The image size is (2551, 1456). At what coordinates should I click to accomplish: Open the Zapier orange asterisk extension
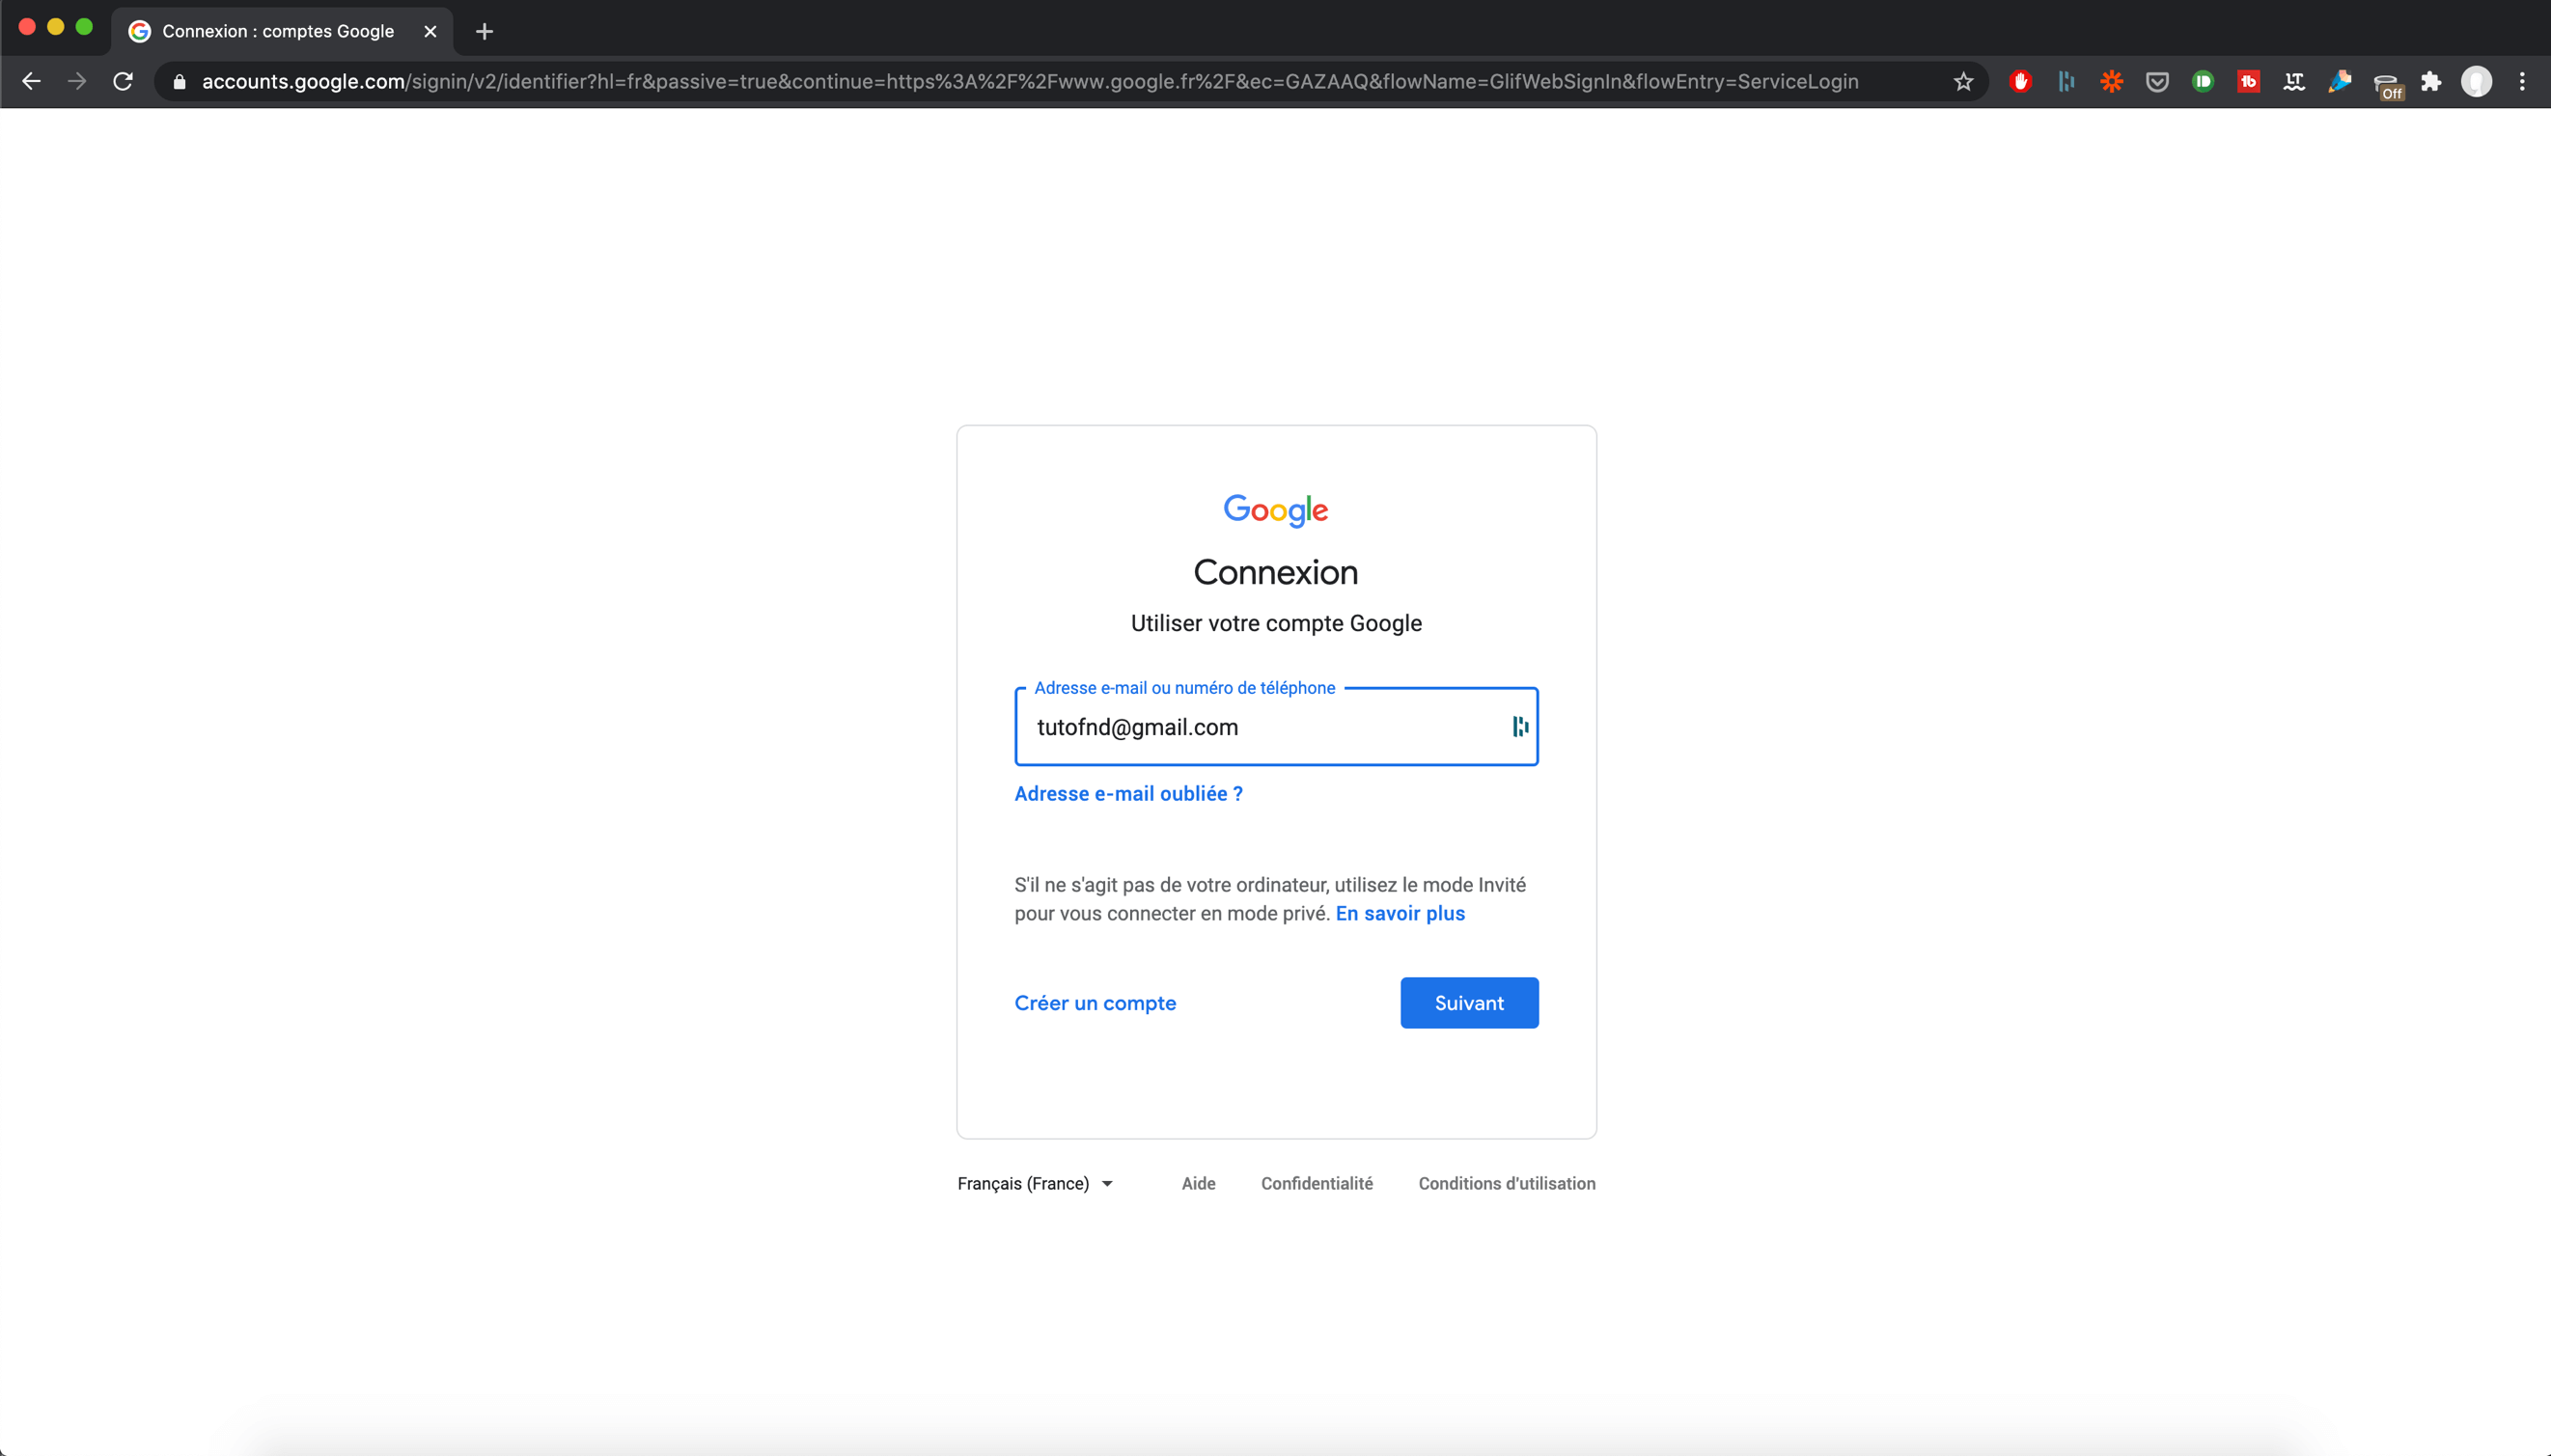(x=2111, y=82)
